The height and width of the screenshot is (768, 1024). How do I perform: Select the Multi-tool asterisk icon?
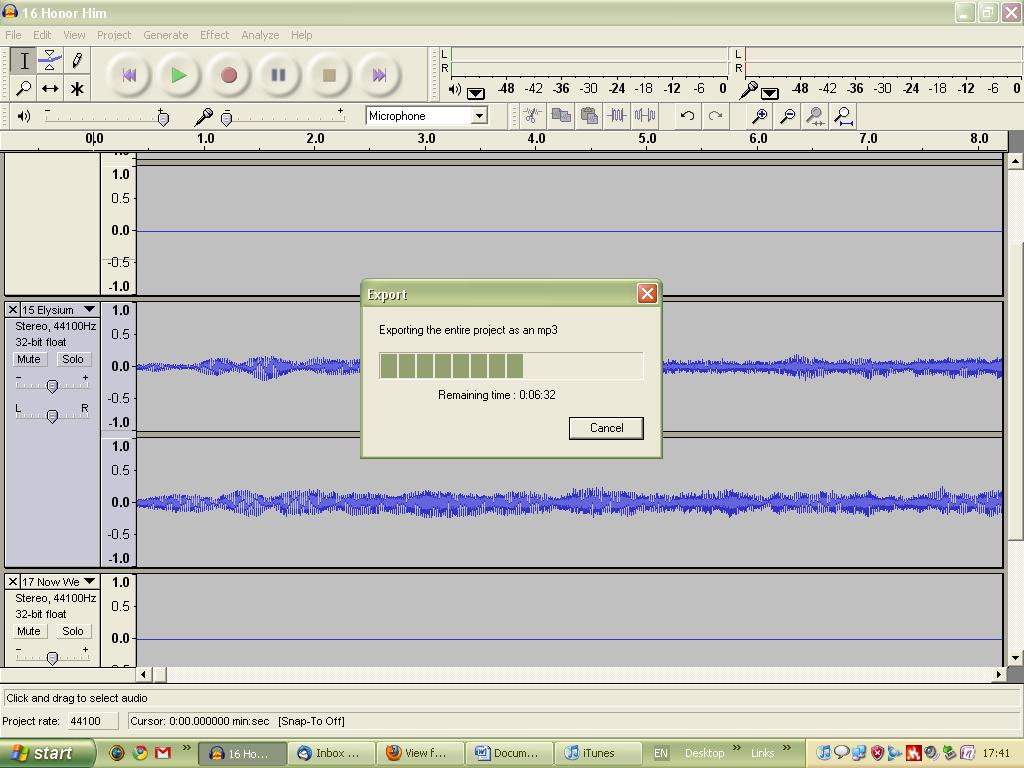coord(76,89)
